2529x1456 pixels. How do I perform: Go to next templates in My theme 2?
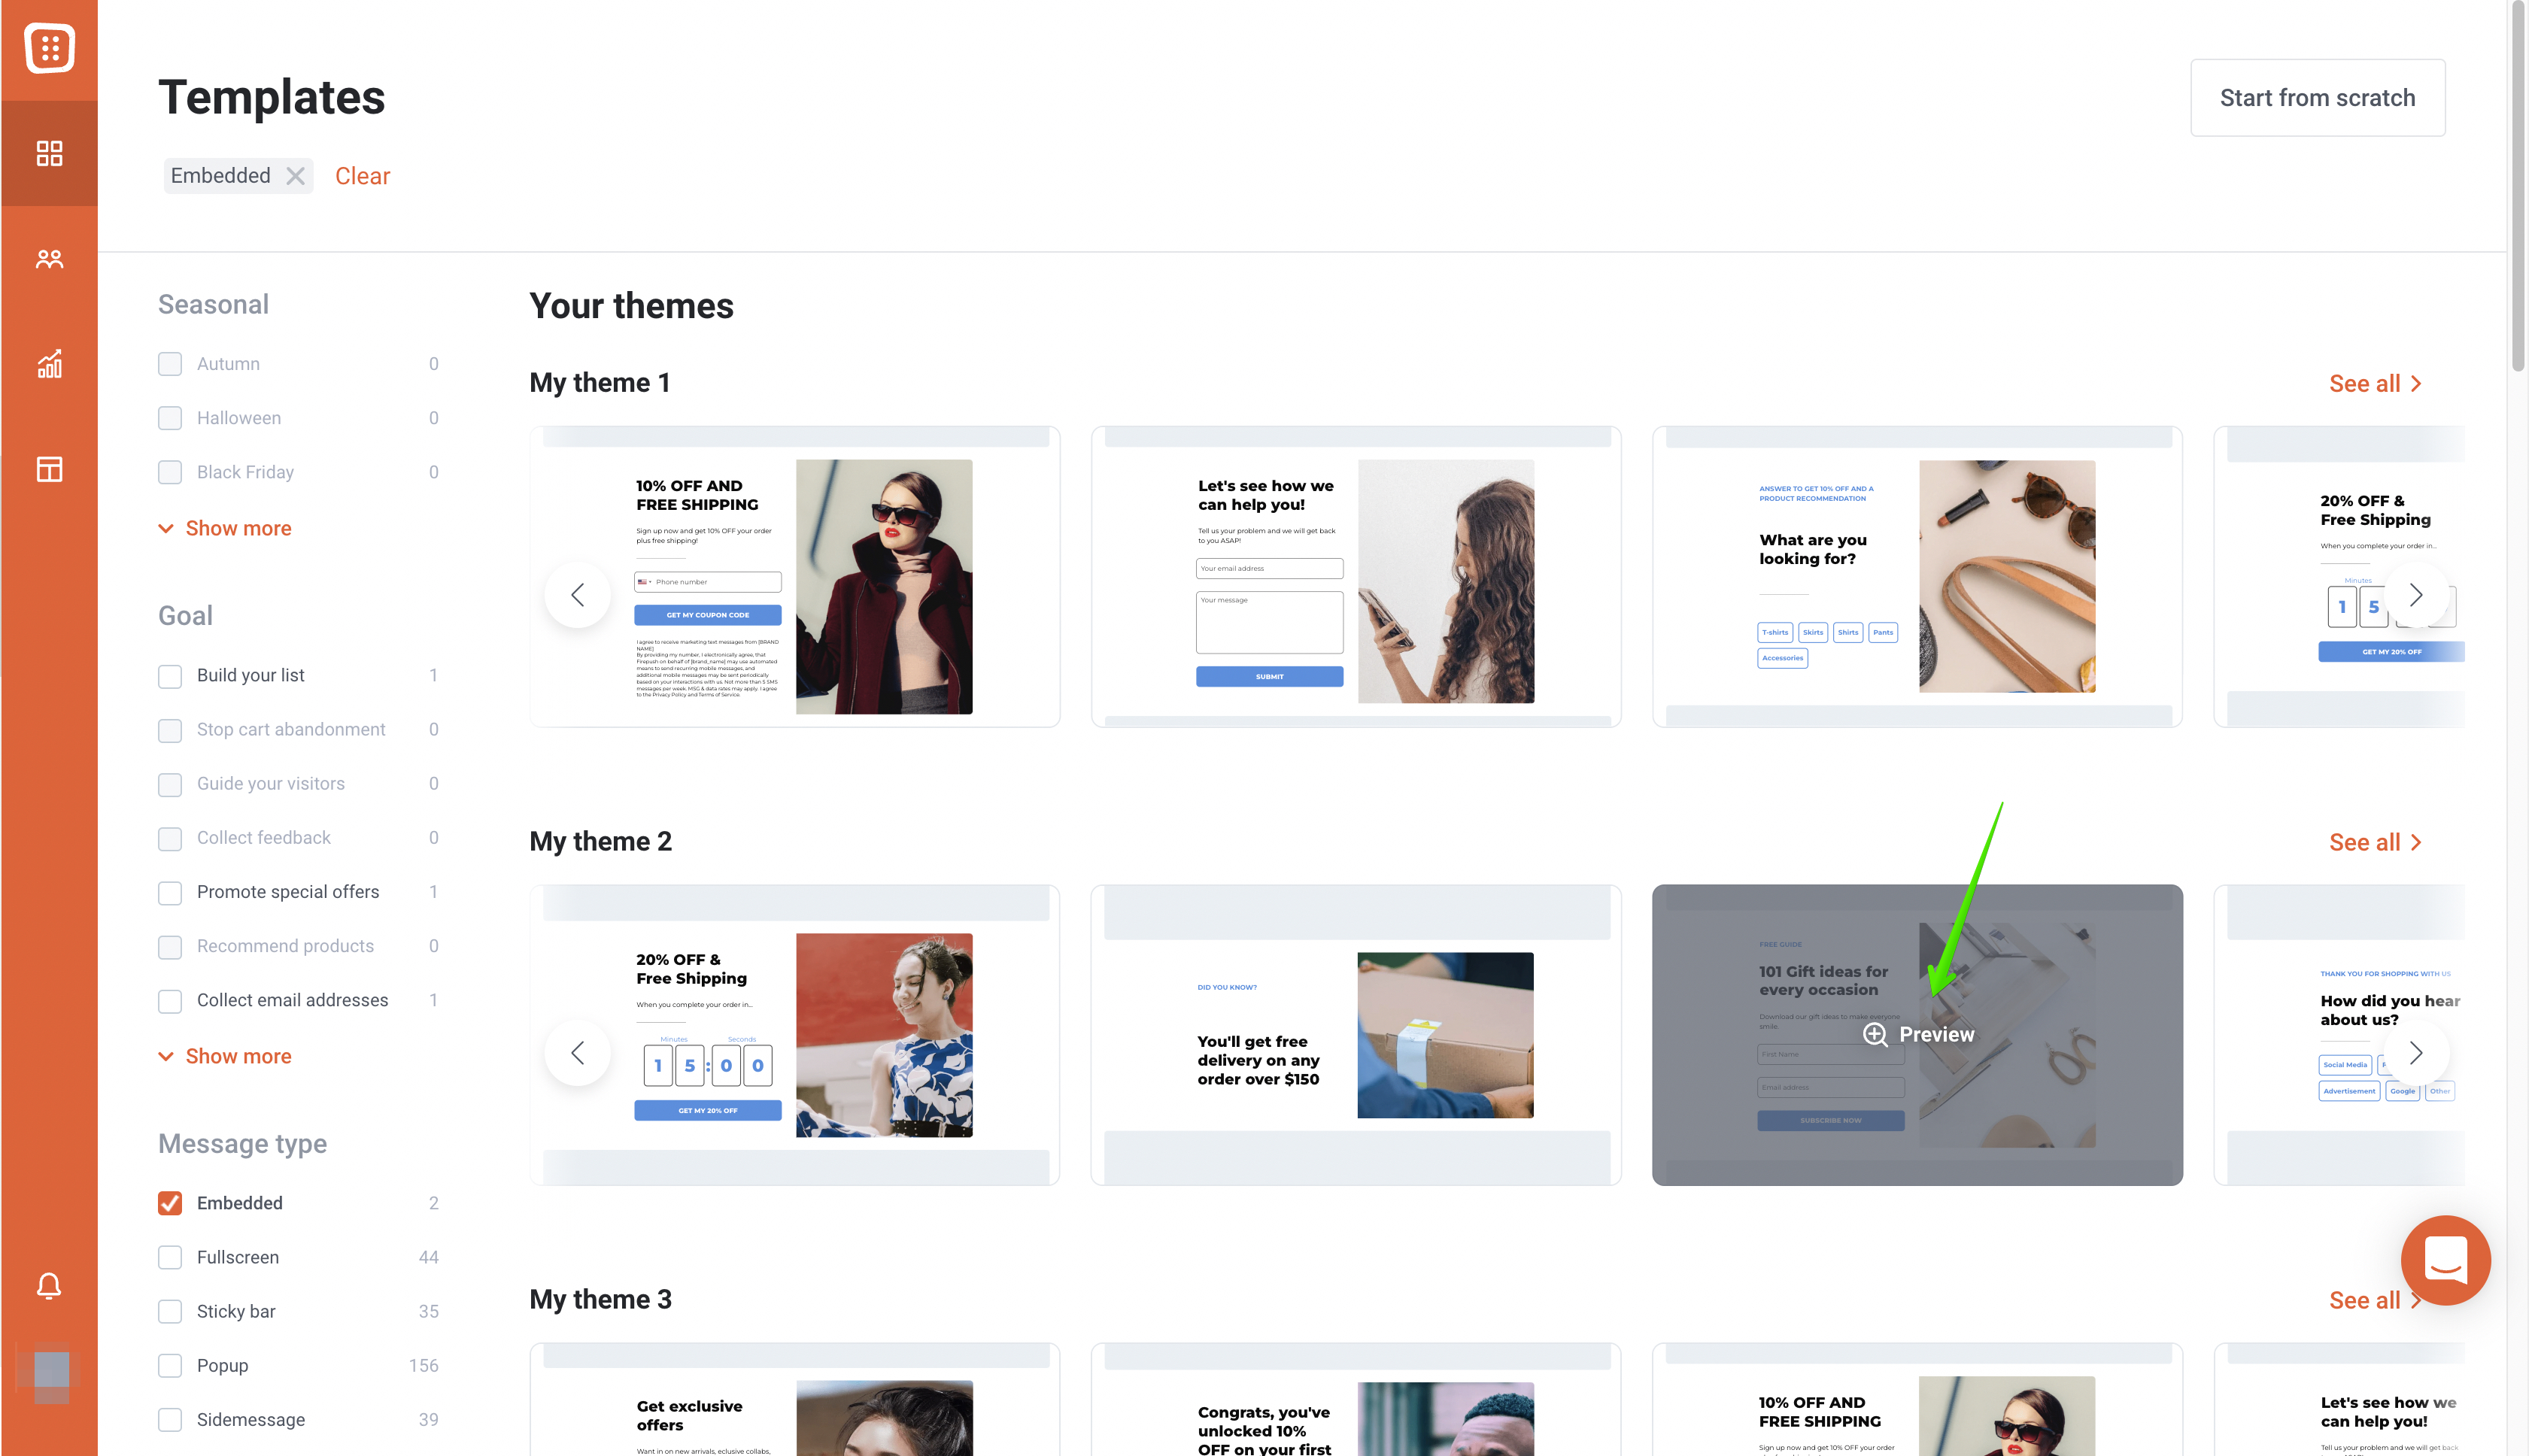coord(2416,1053)
